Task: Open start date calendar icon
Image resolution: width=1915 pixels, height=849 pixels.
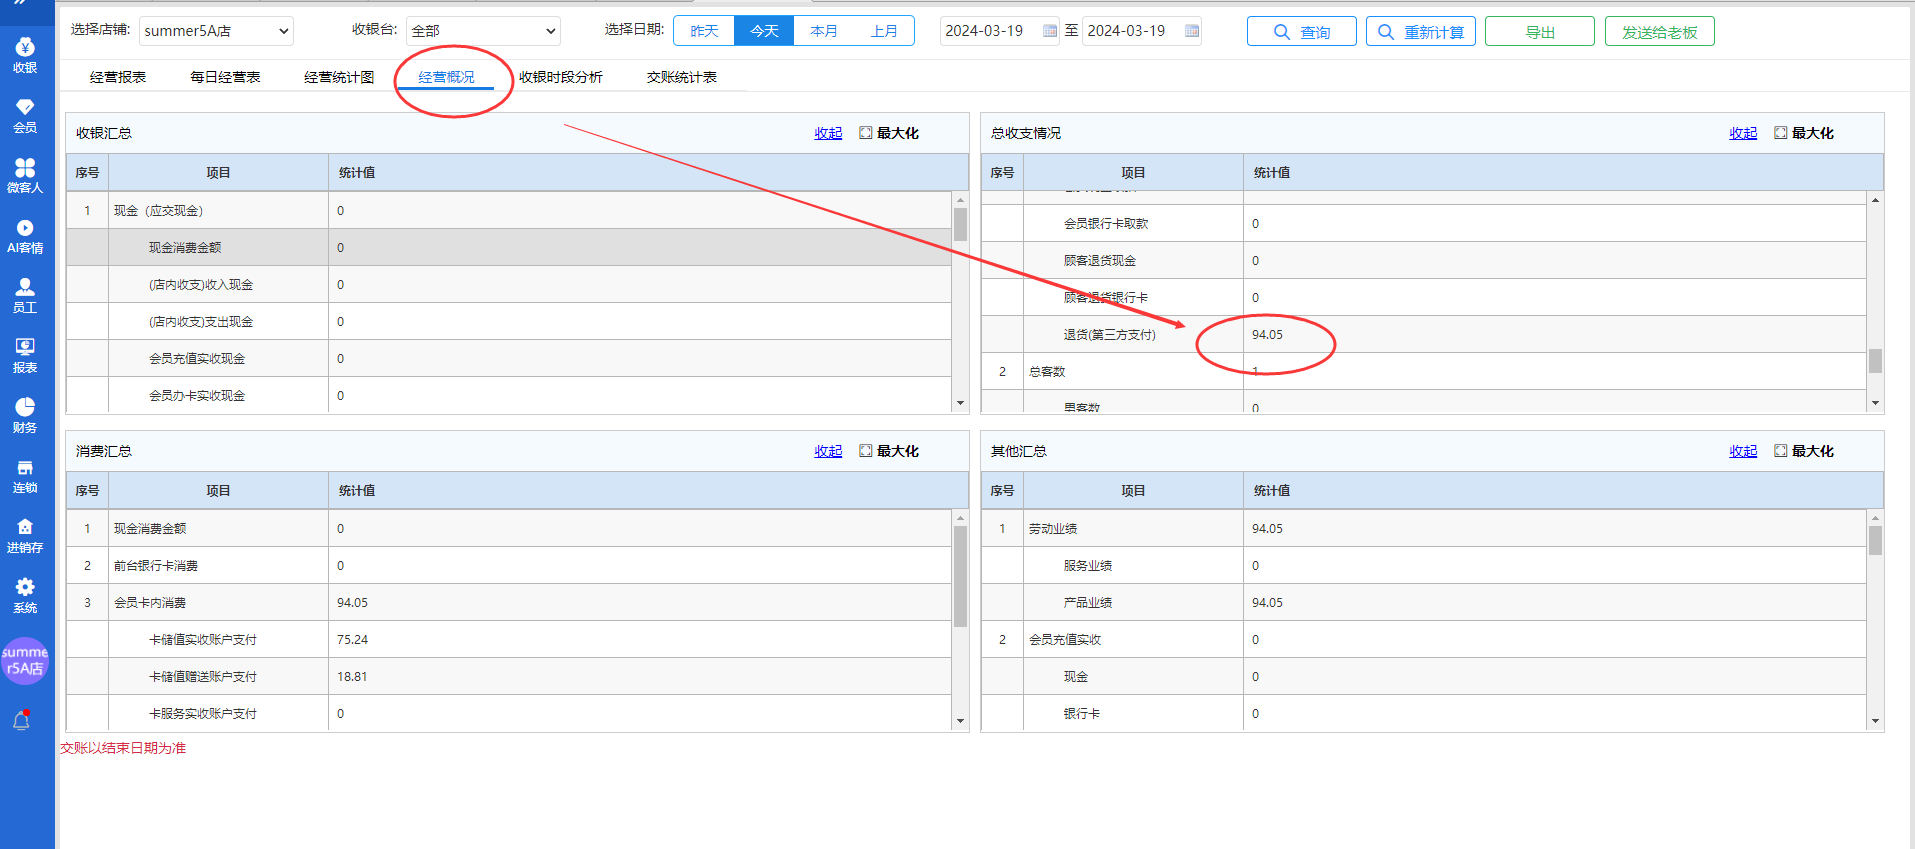Action: coord(1050,31)
